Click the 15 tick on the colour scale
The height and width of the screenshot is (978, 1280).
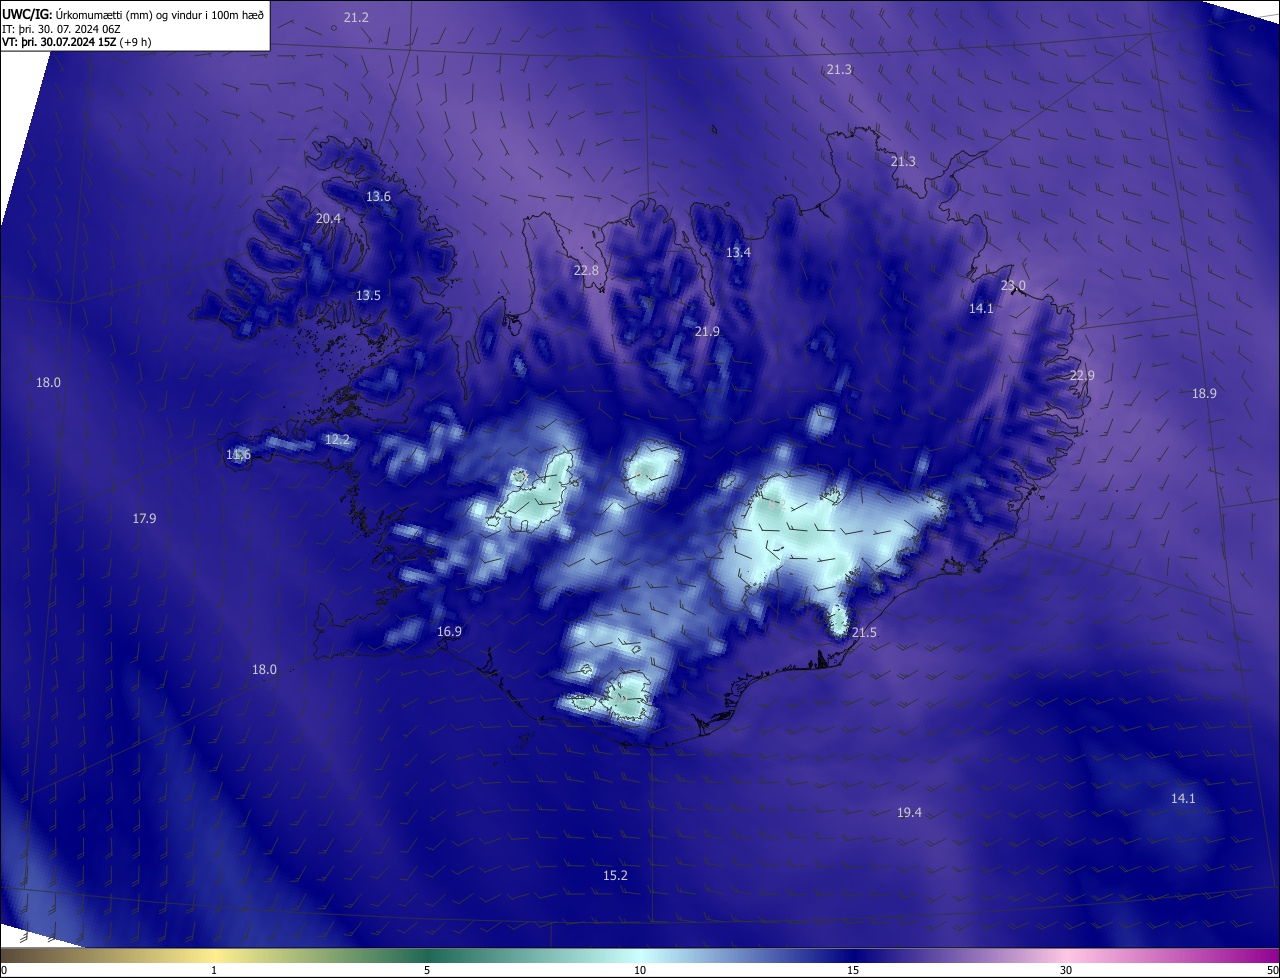(x=853, y=971)
